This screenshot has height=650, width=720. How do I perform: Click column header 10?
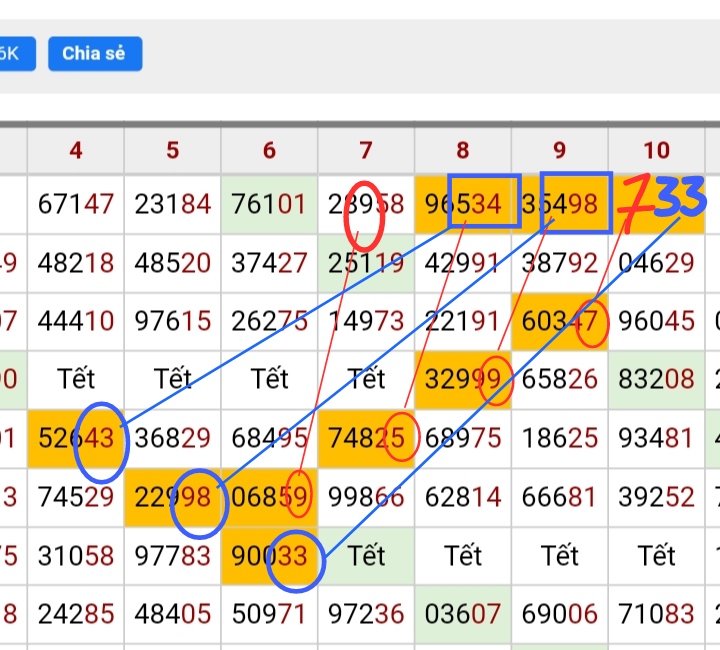(x=656, y=150)
